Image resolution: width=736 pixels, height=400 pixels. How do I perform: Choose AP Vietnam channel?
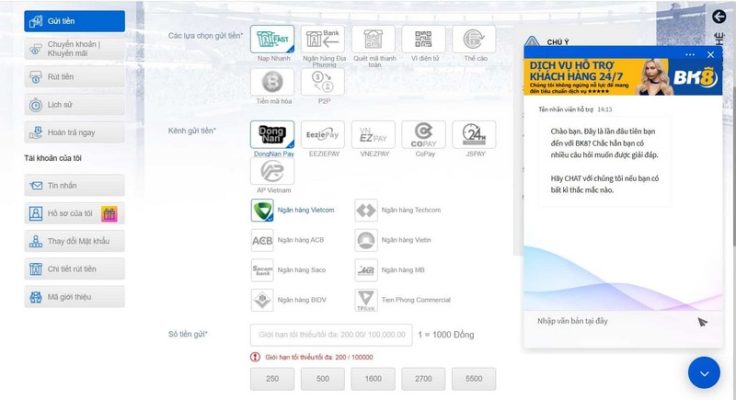273,171
